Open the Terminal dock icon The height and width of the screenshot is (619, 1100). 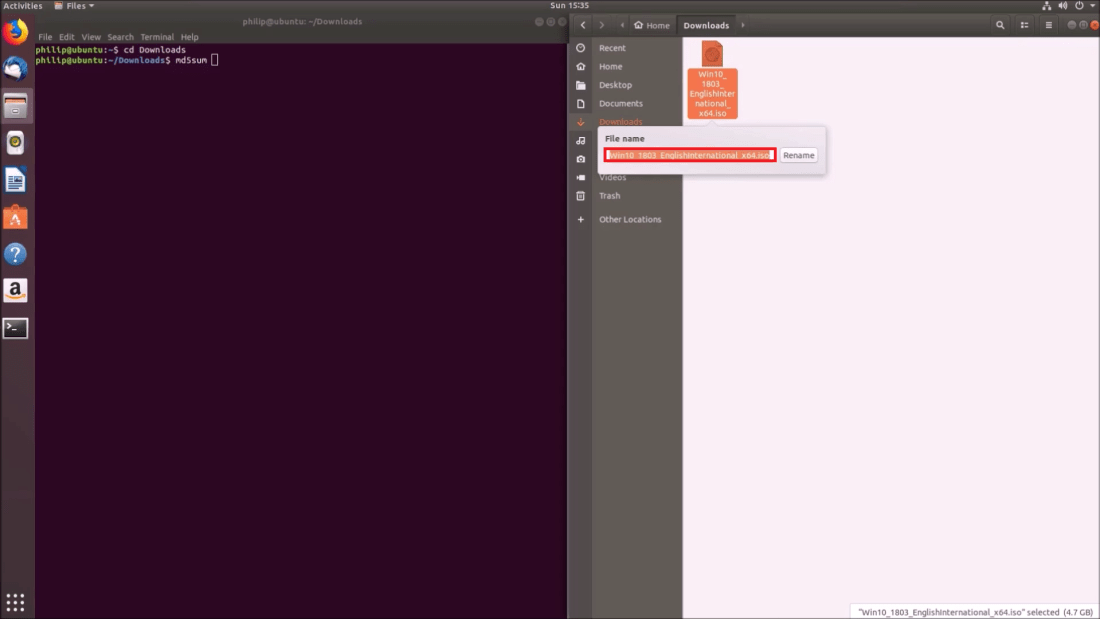pyautogui.click(x=15, y=328)
